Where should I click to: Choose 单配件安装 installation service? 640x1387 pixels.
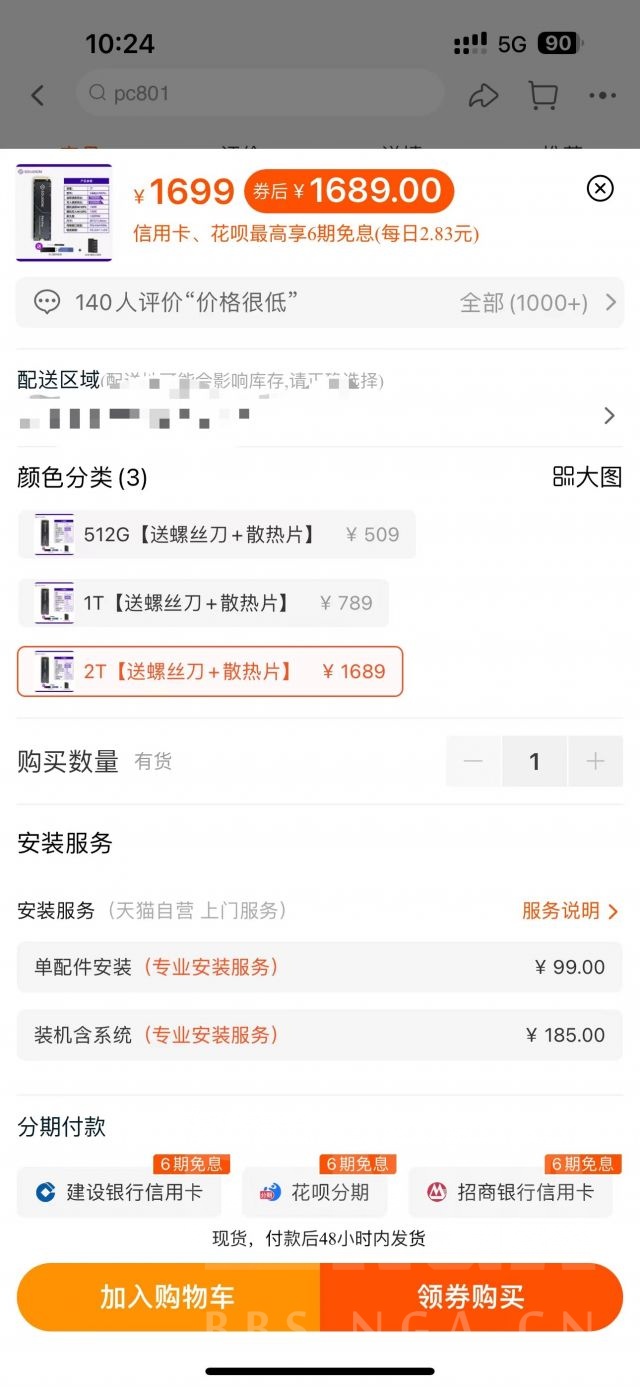319,967
